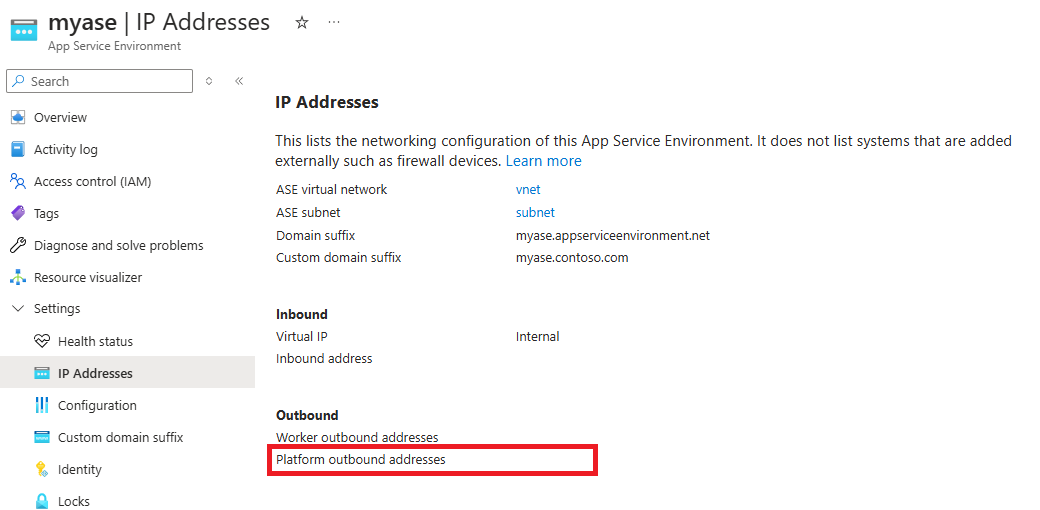Click the Custom domain suffix field label
Screen dimensions: 1040x510
338,257
